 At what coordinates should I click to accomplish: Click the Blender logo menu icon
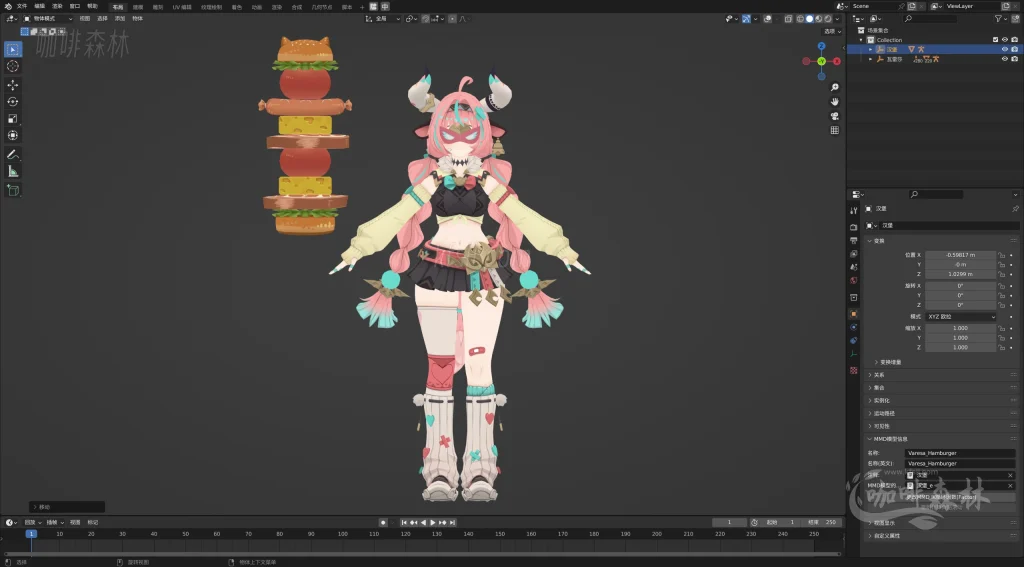[x=8, y=7]
